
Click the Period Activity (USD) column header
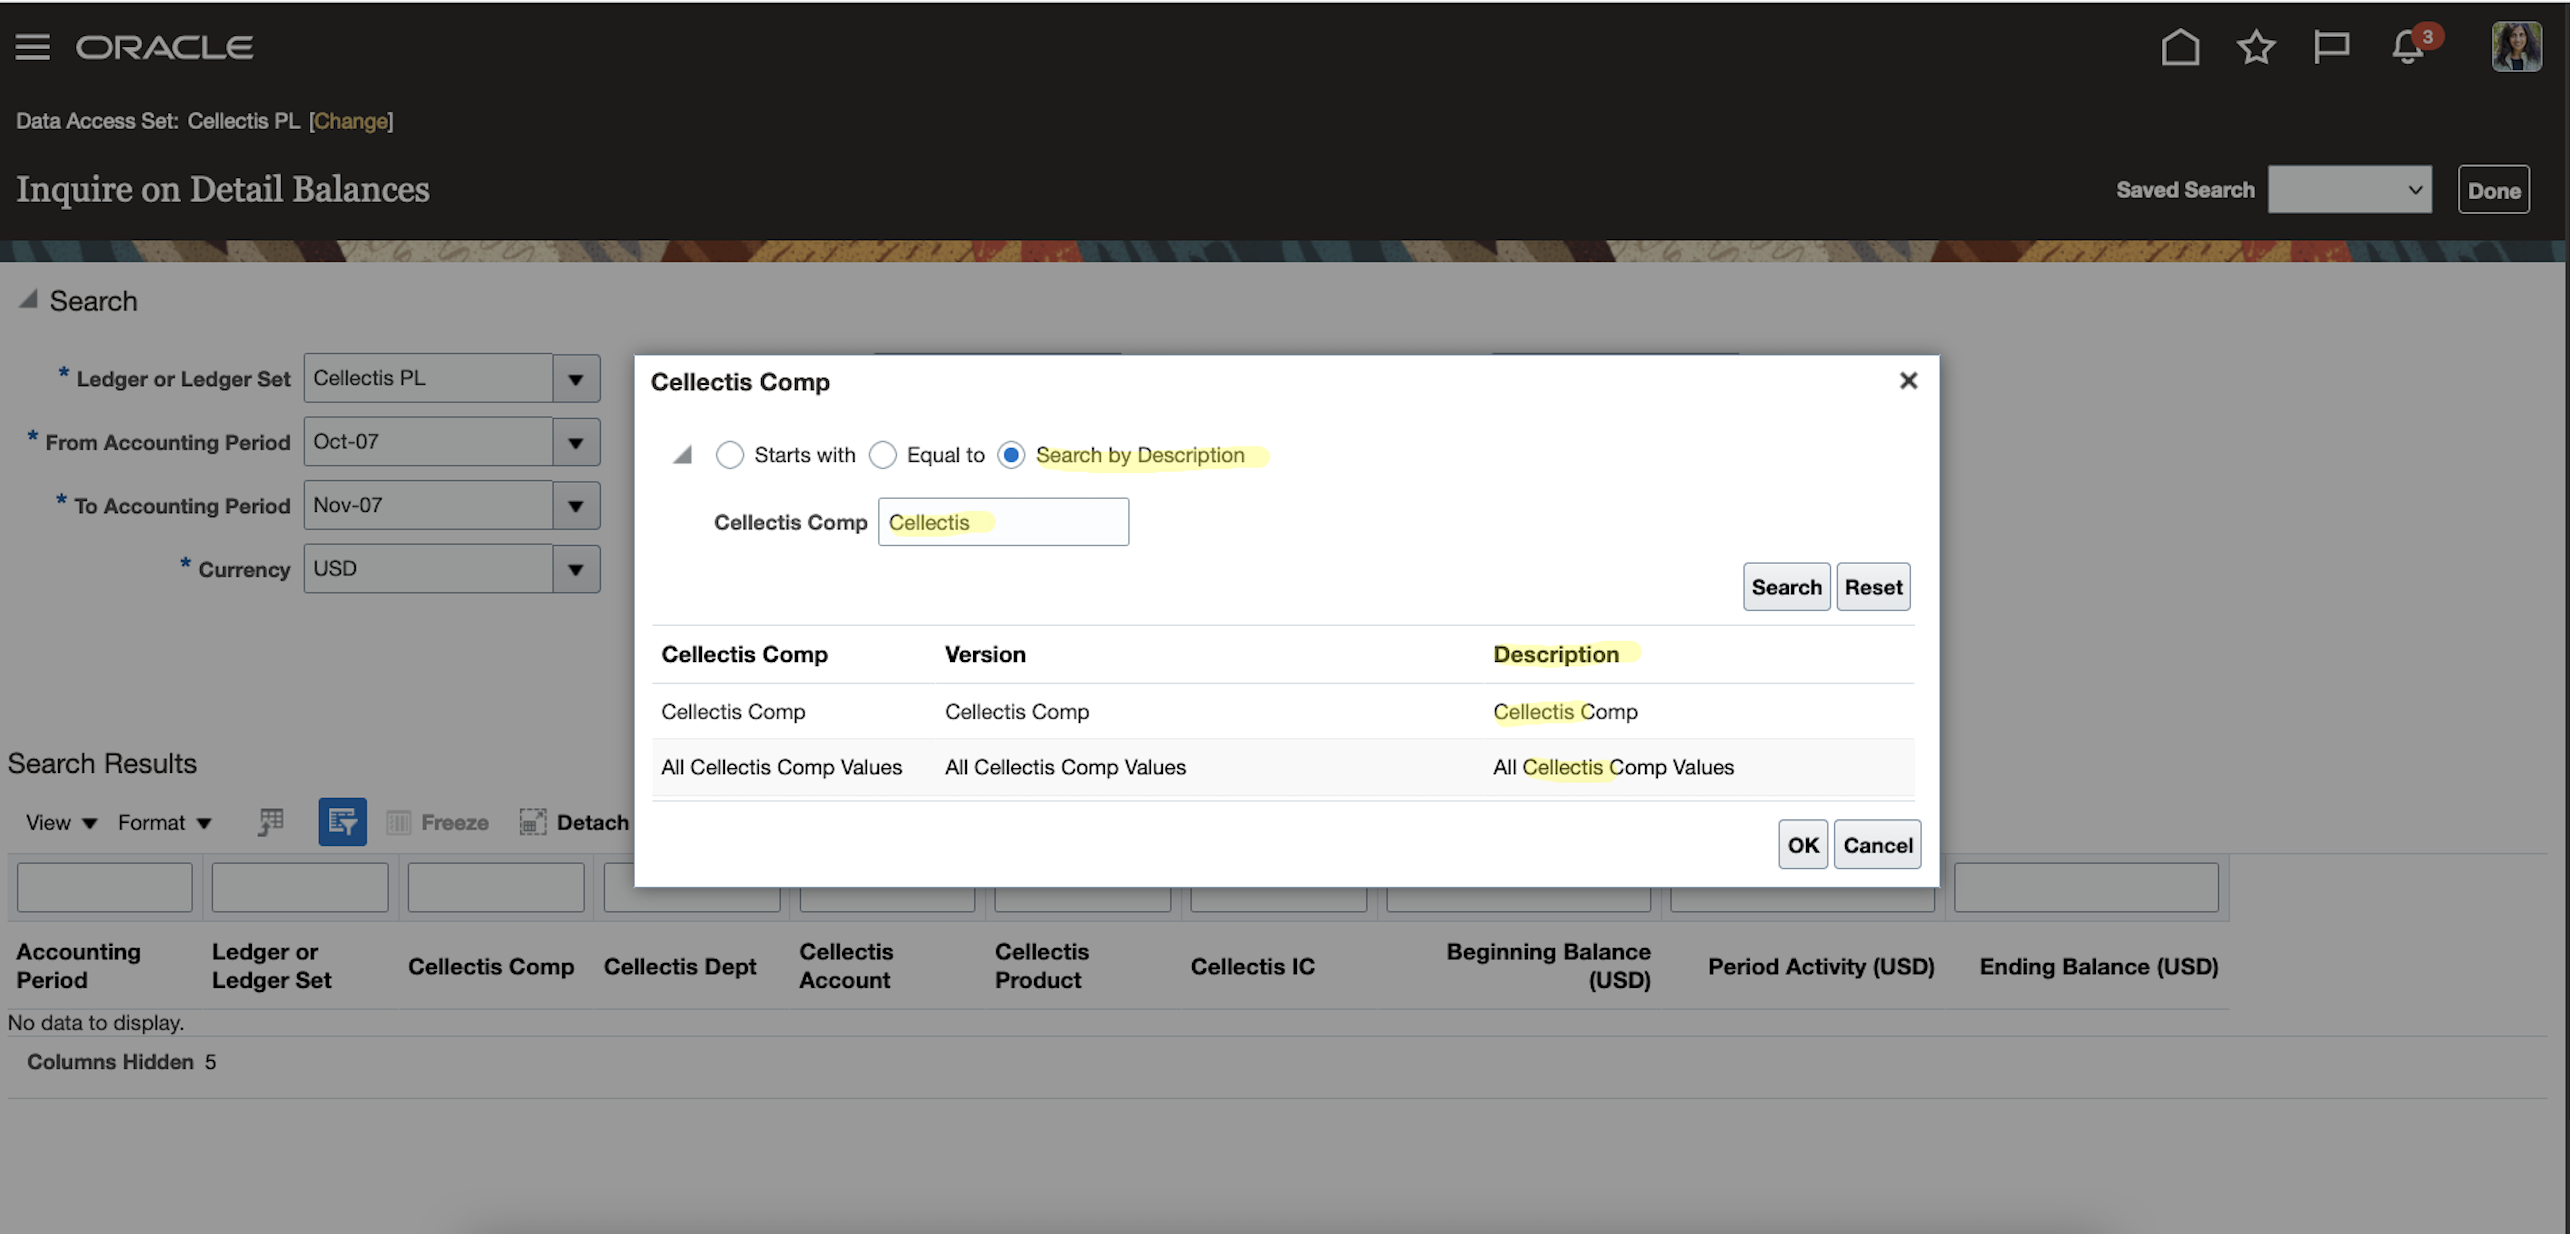pos(1821,967)
